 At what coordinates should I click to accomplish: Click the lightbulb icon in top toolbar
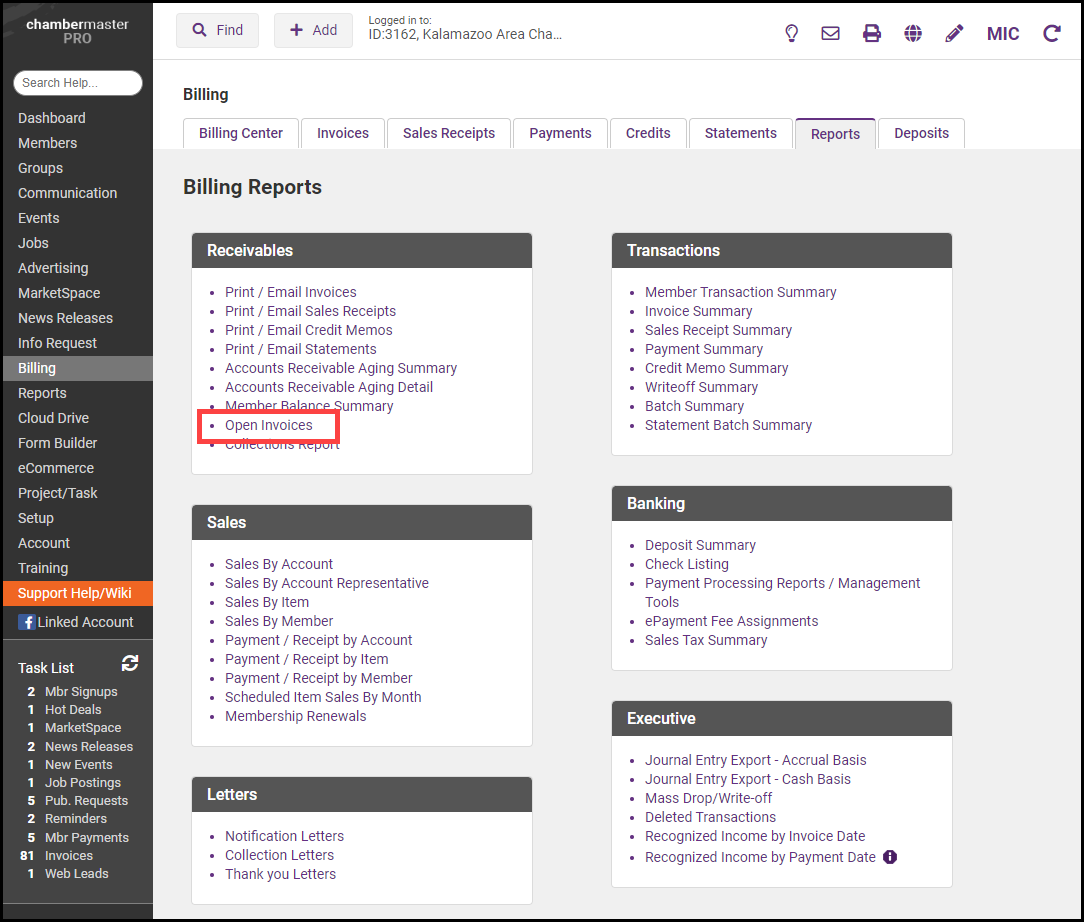[791, 33]
